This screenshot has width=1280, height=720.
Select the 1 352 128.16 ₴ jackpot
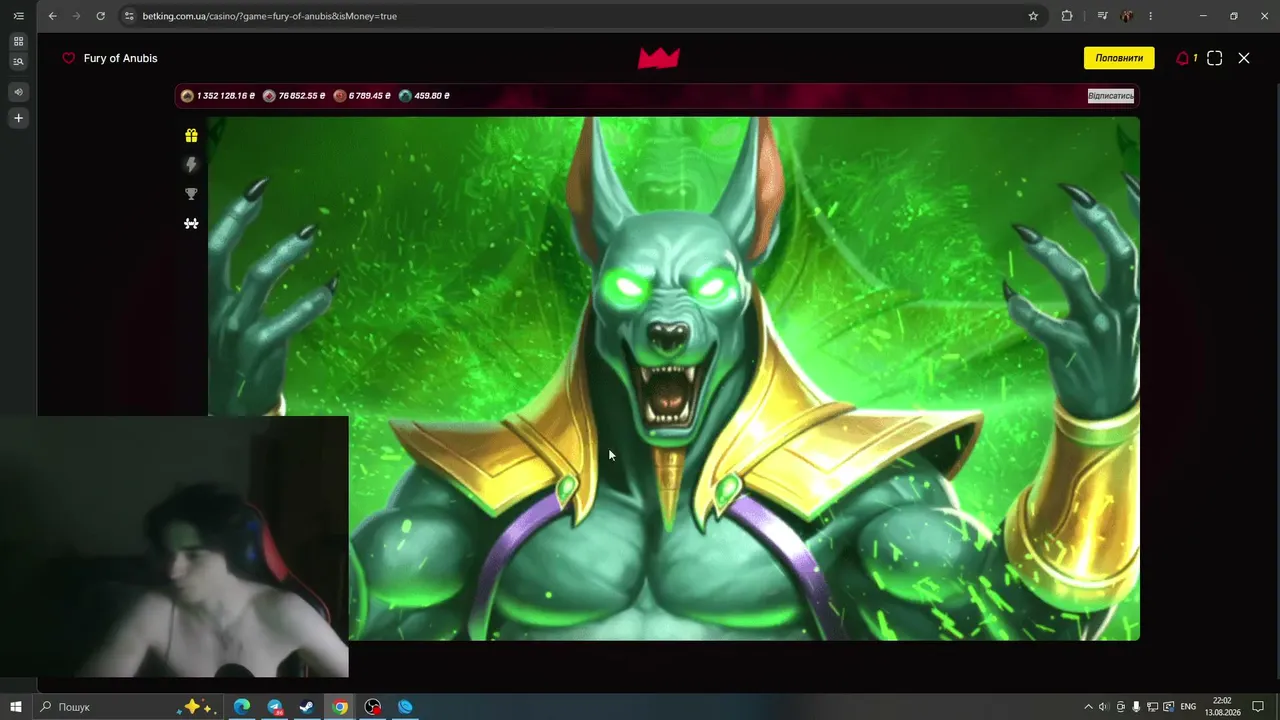tap(218, 96)
